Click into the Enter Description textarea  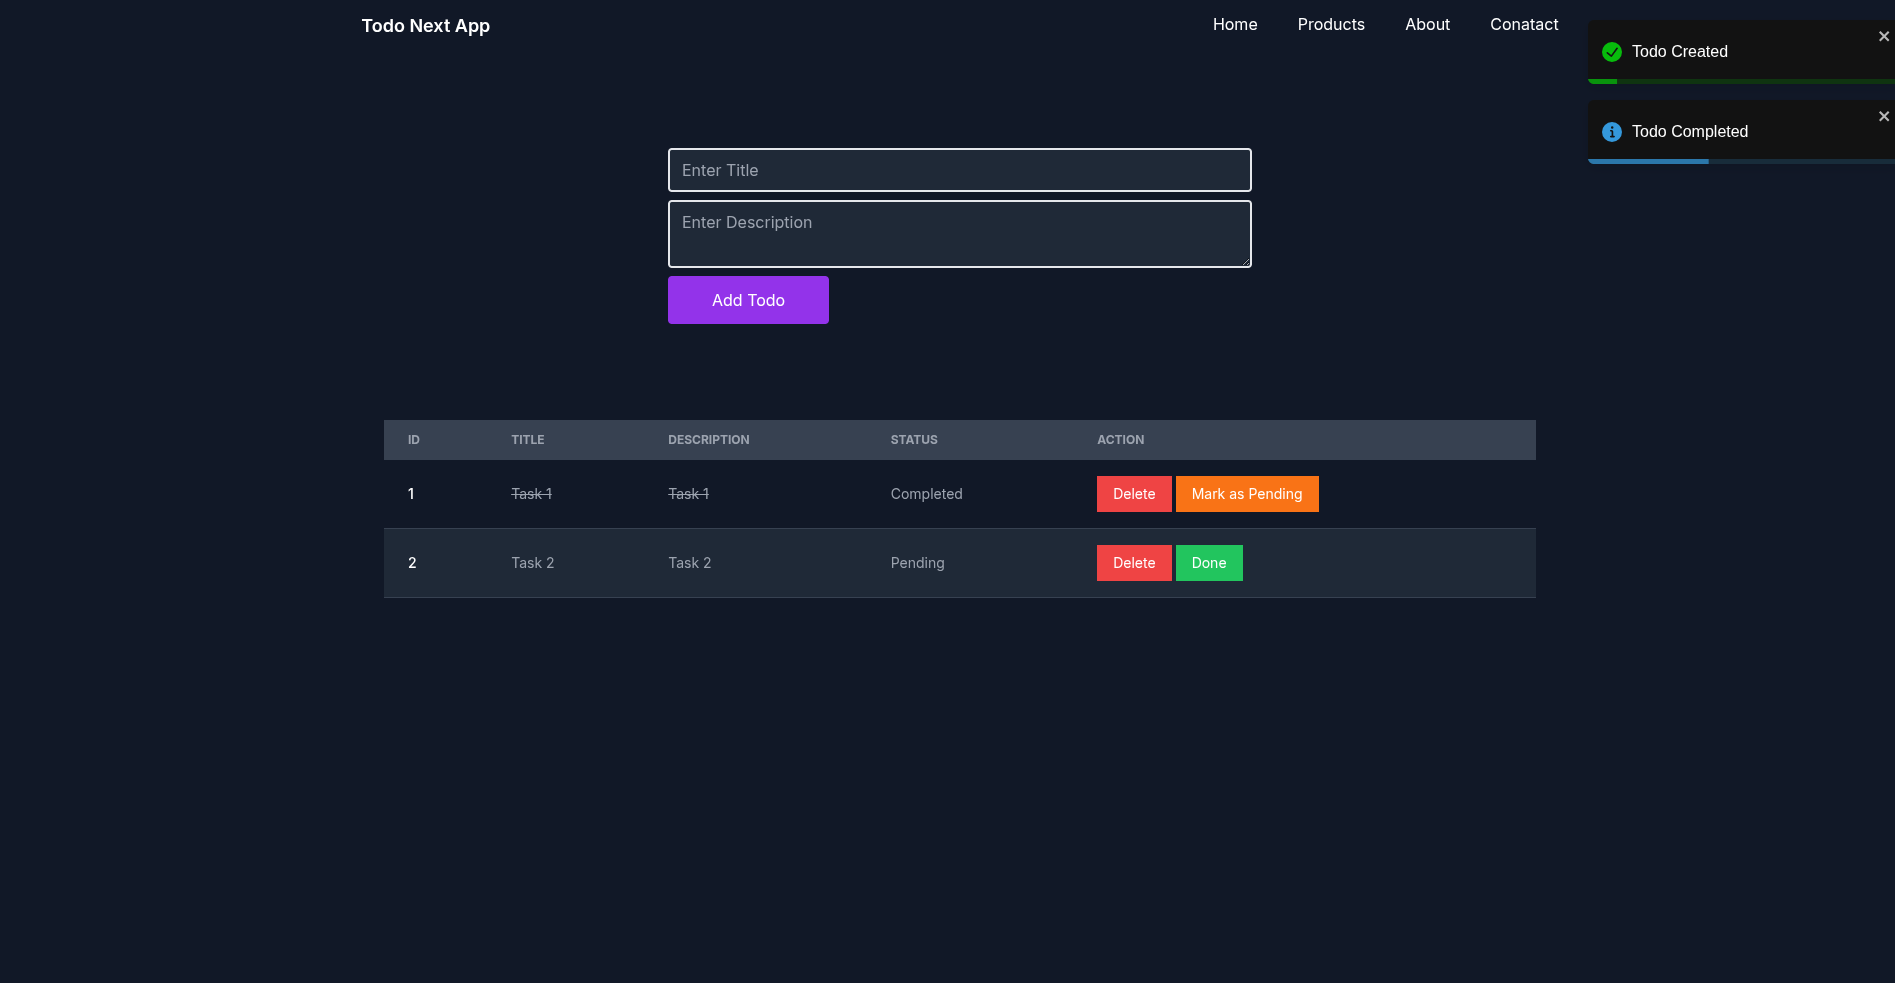959,234
